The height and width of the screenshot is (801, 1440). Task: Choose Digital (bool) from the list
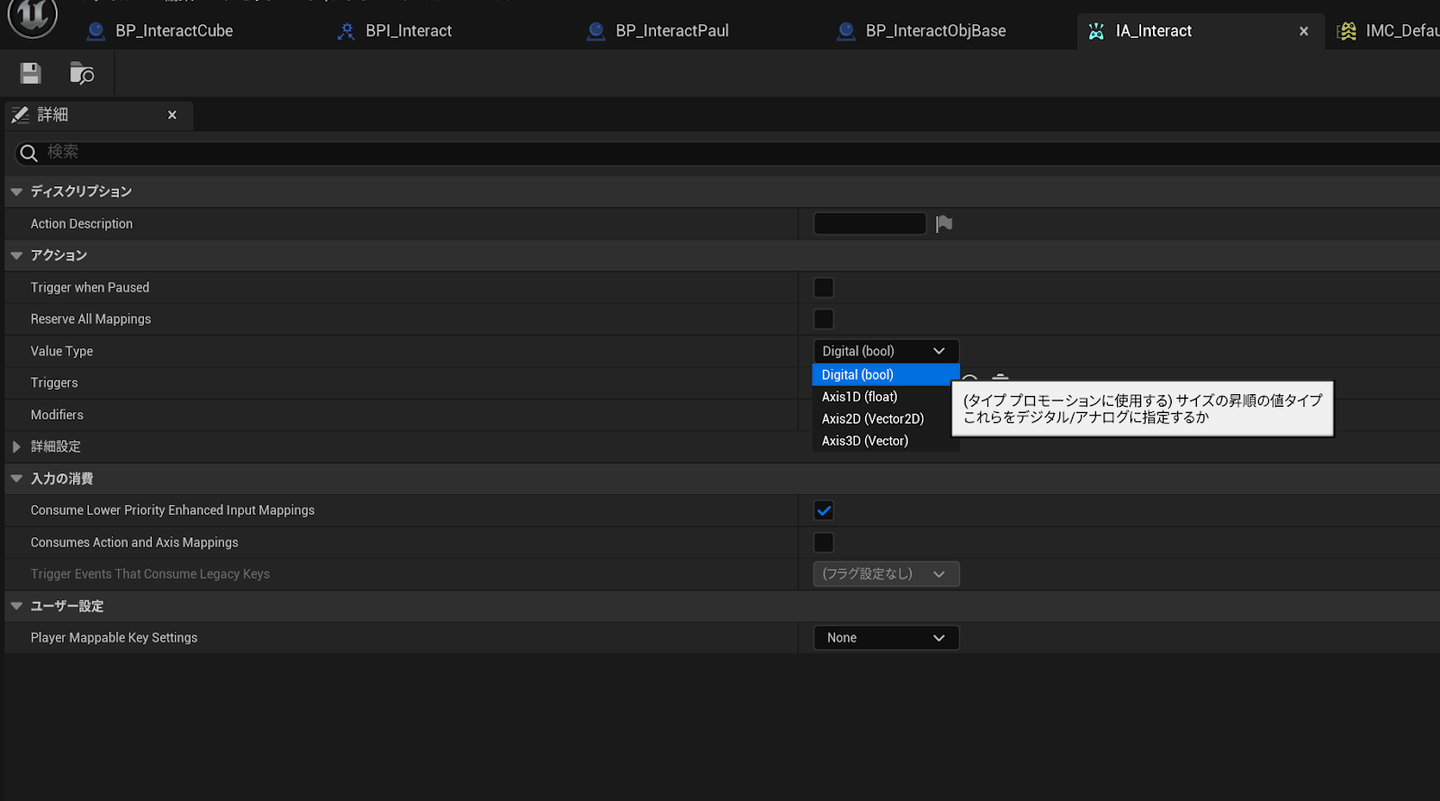[886, 375]
